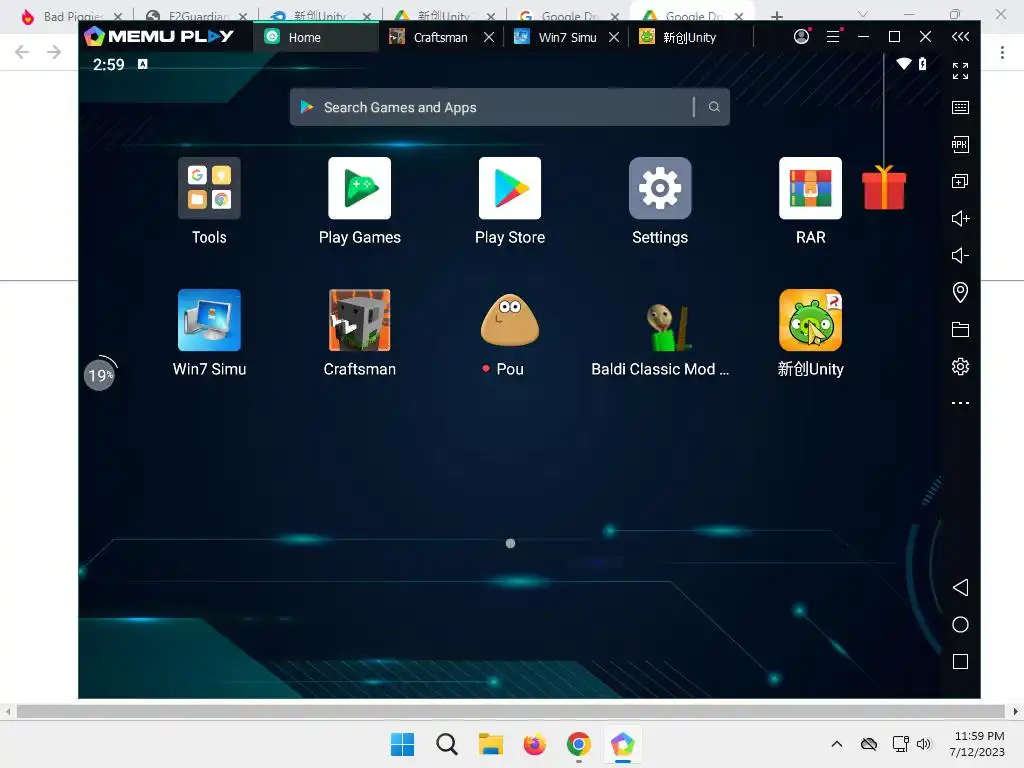The width and height of the screenshot is (1024, 768).
Task: Open File Explorer from taskbar
Action: pos(490,744)
